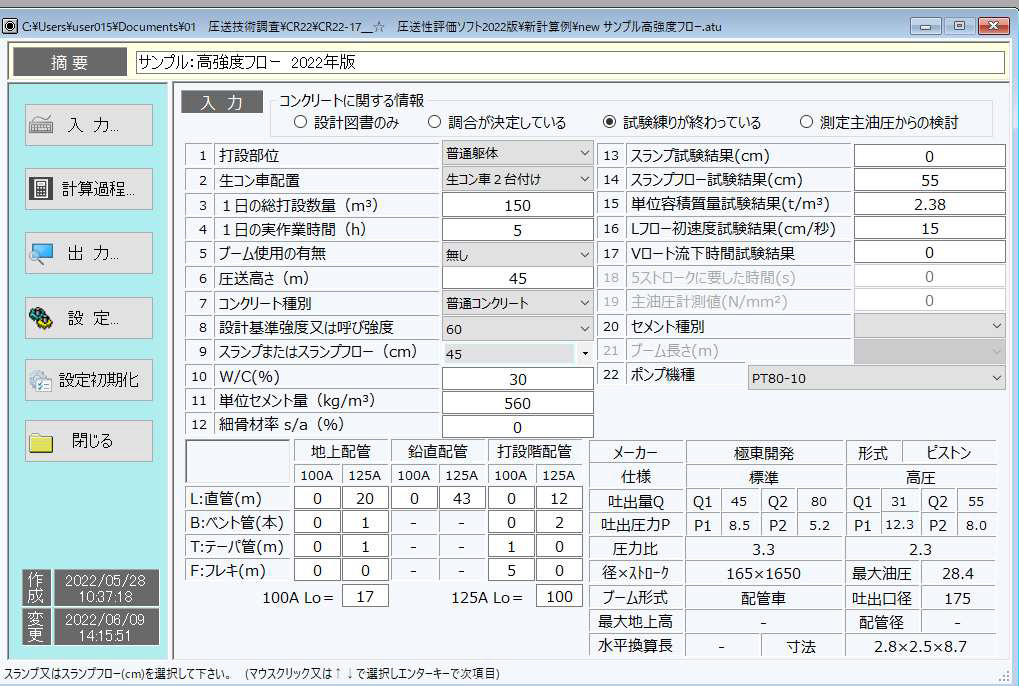Screen dimensions: 1019x686
Task: Open ブーム使用の有無 dropdown
Action: pos(517,255)
